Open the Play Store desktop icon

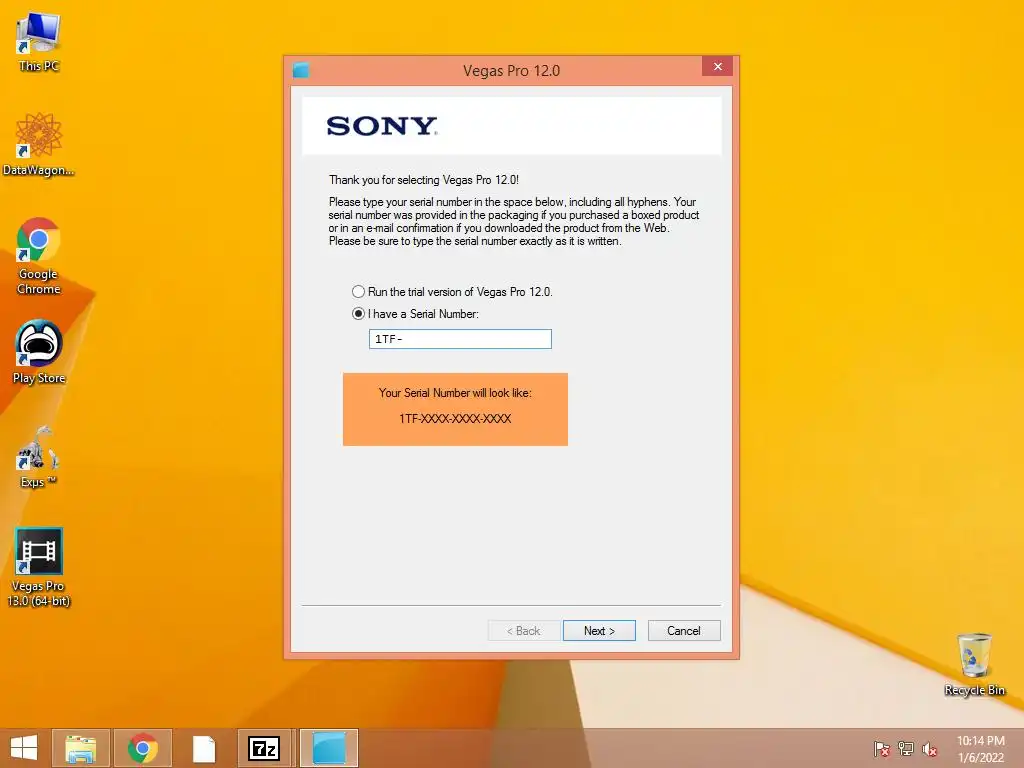click(39, 352)
